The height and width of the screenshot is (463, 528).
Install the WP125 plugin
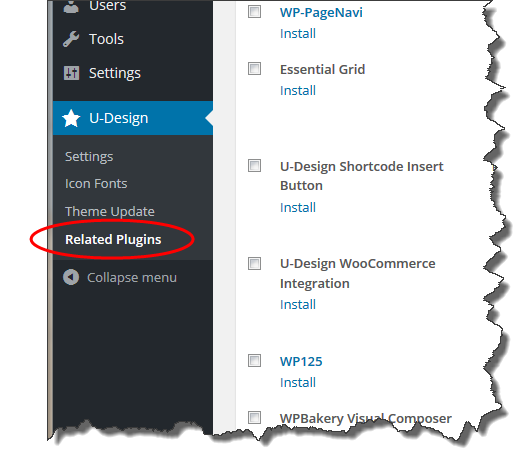point(298,383)
